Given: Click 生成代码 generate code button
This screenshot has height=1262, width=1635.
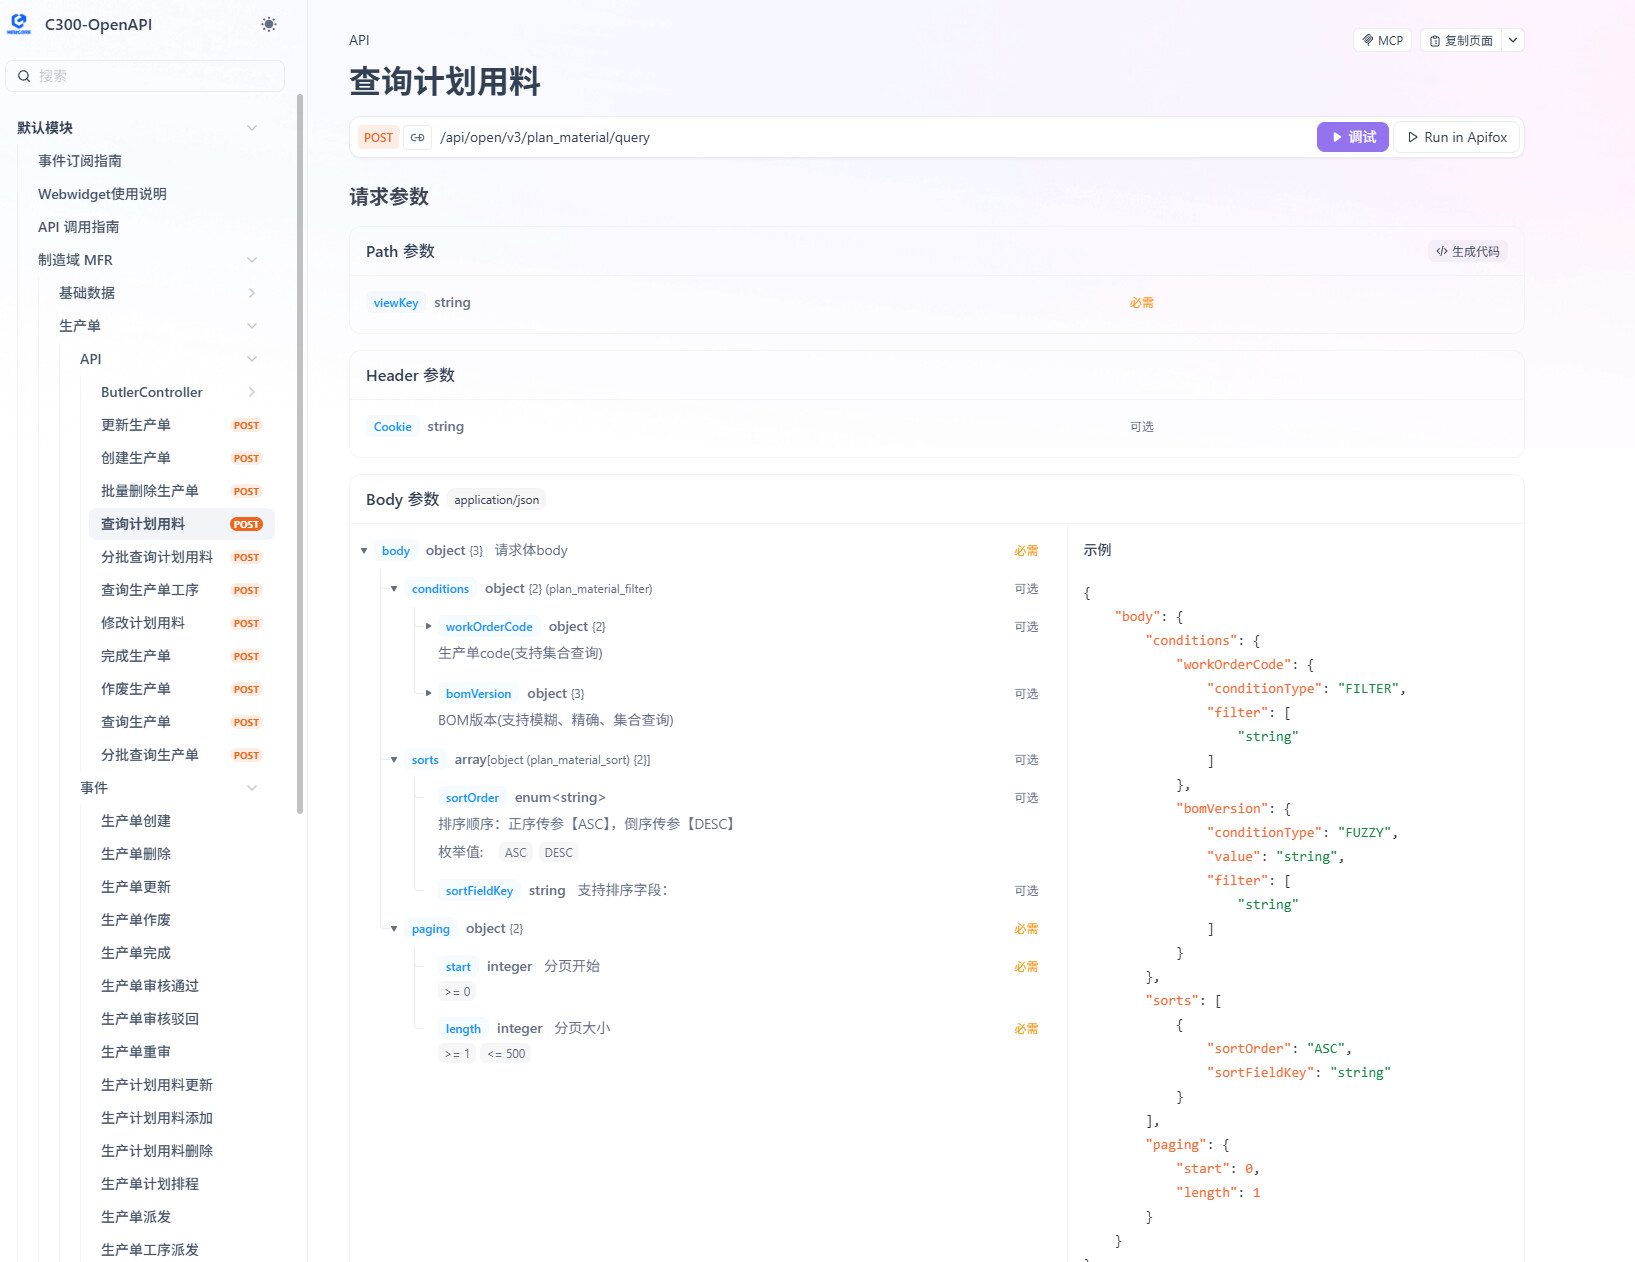Looking at the screenshot, I should pos(1467,252).
